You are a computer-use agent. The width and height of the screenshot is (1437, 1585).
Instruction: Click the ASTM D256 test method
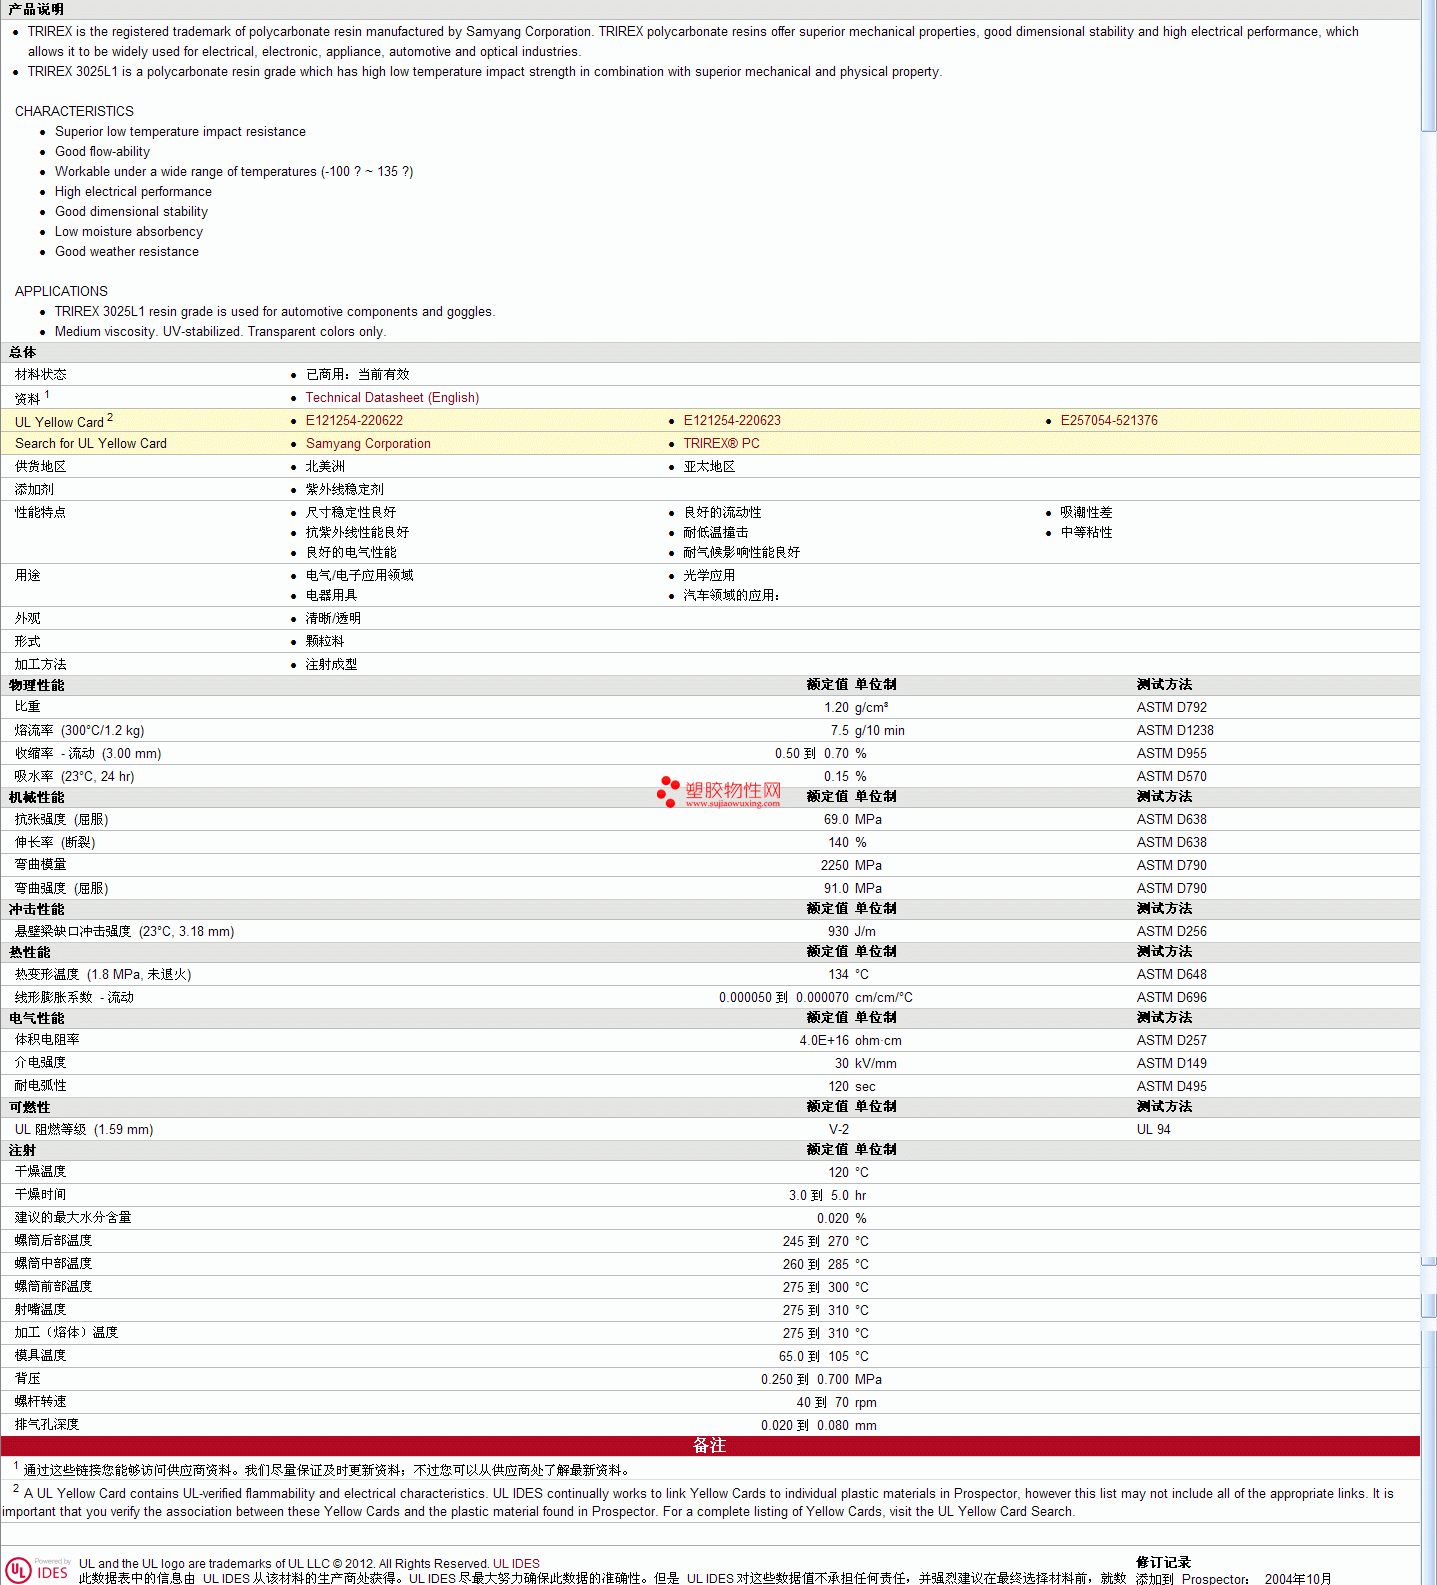pyautogui.click(x=1172, y=932)
